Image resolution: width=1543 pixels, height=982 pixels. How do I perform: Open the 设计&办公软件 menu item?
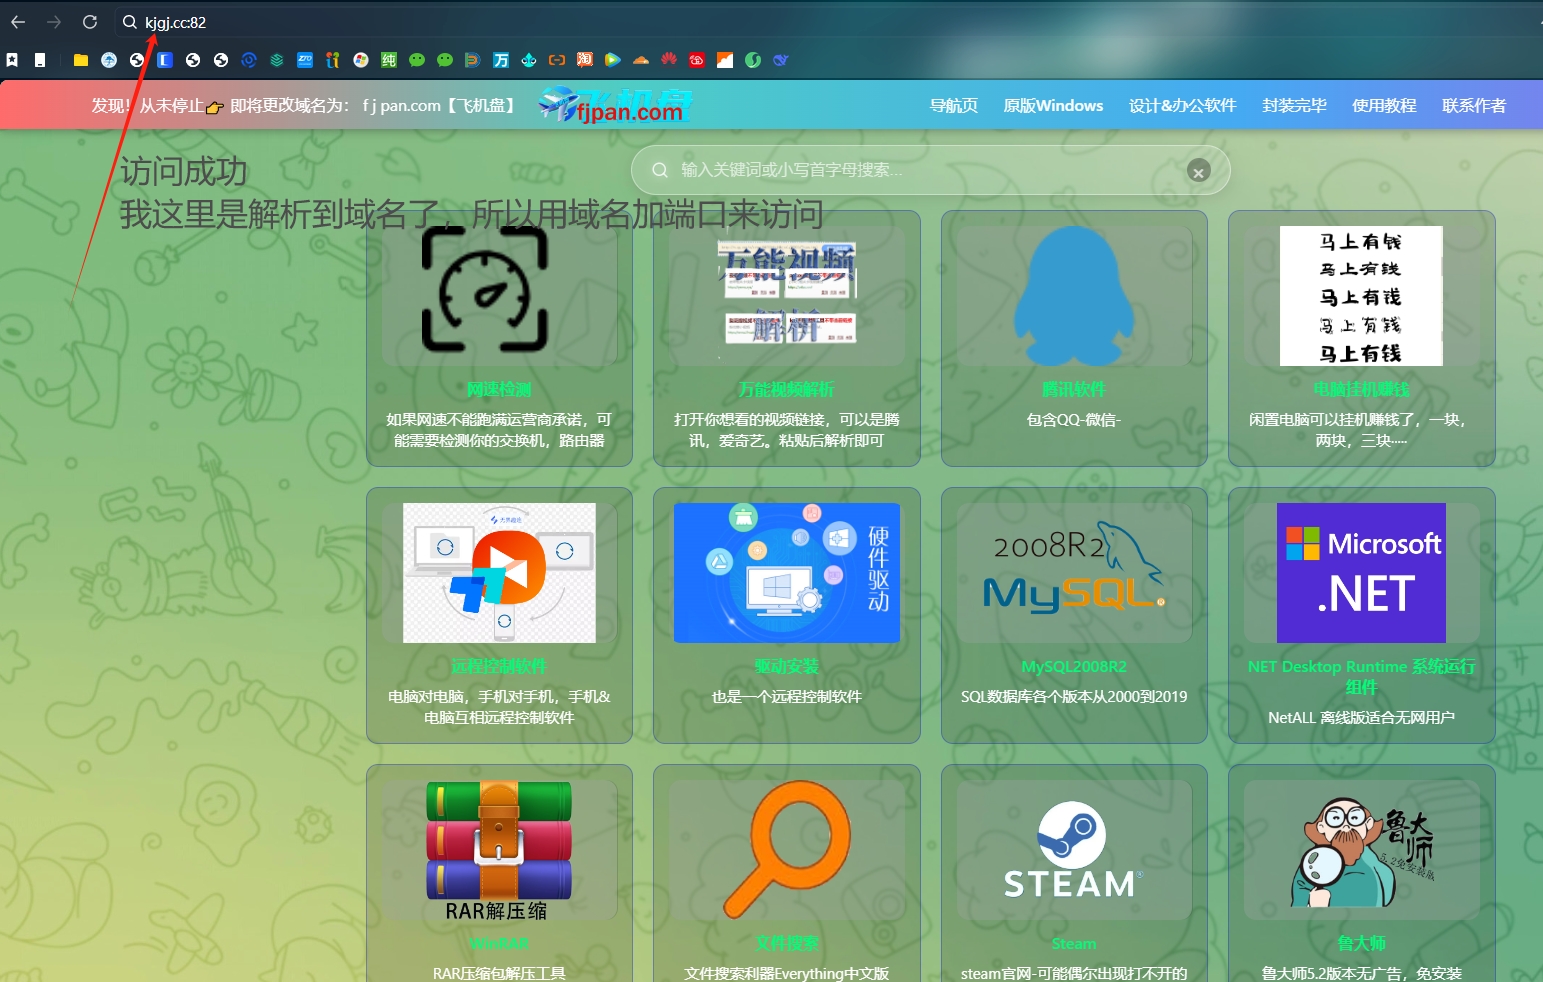point(1183,105)
